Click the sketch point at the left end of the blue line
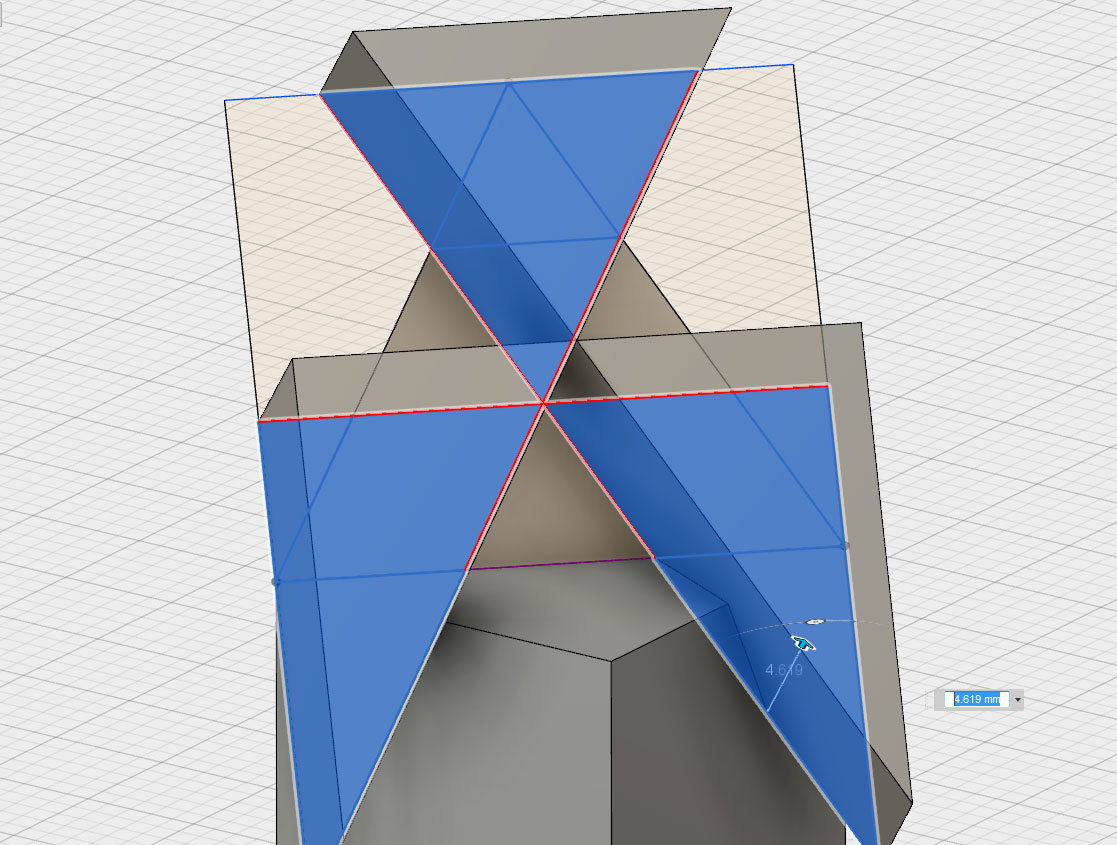Viewport: 1117px width, 845px height. coord(277,581)
